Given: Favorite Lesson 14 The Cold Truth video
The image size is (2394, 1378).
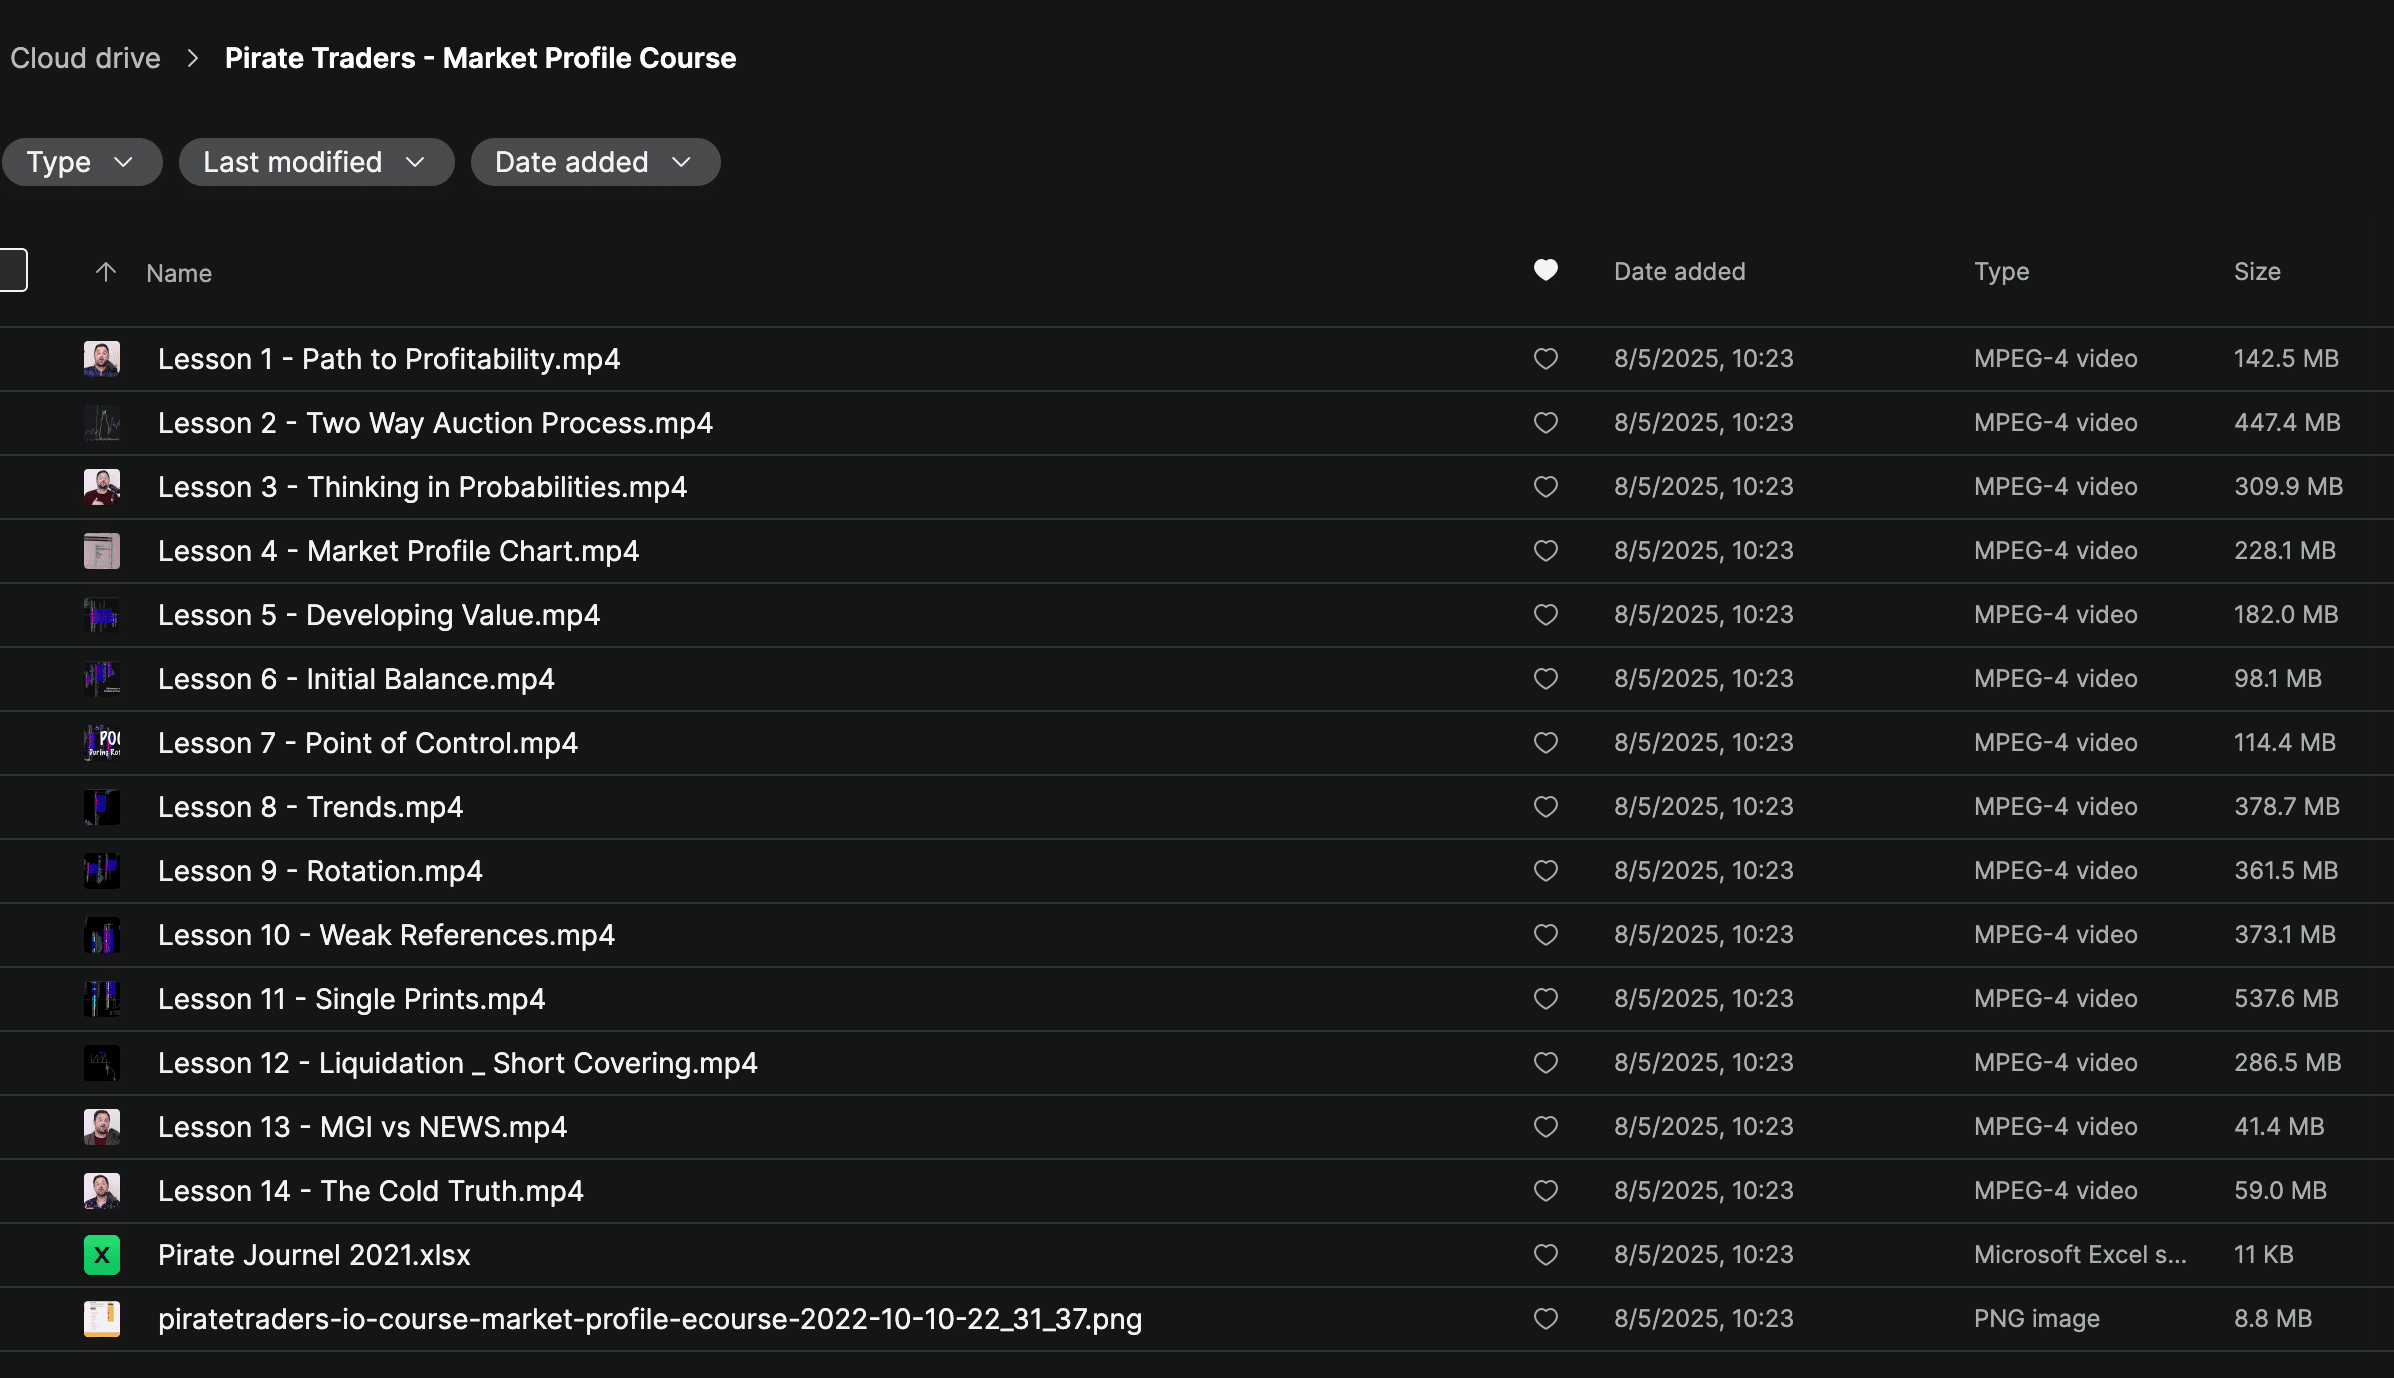Looking at the screenshot, I should [x=1545, y=1191].
